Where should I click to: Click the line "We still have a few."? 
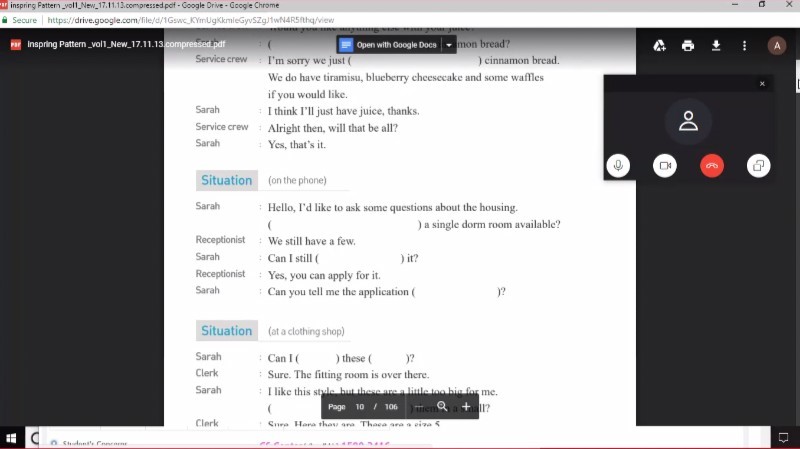312,241
